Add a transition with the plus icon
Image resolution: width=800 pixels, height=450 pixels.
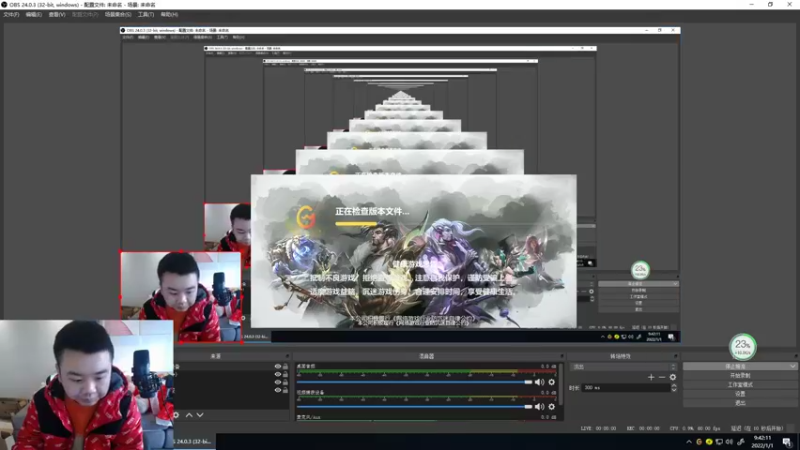[651, 377]
